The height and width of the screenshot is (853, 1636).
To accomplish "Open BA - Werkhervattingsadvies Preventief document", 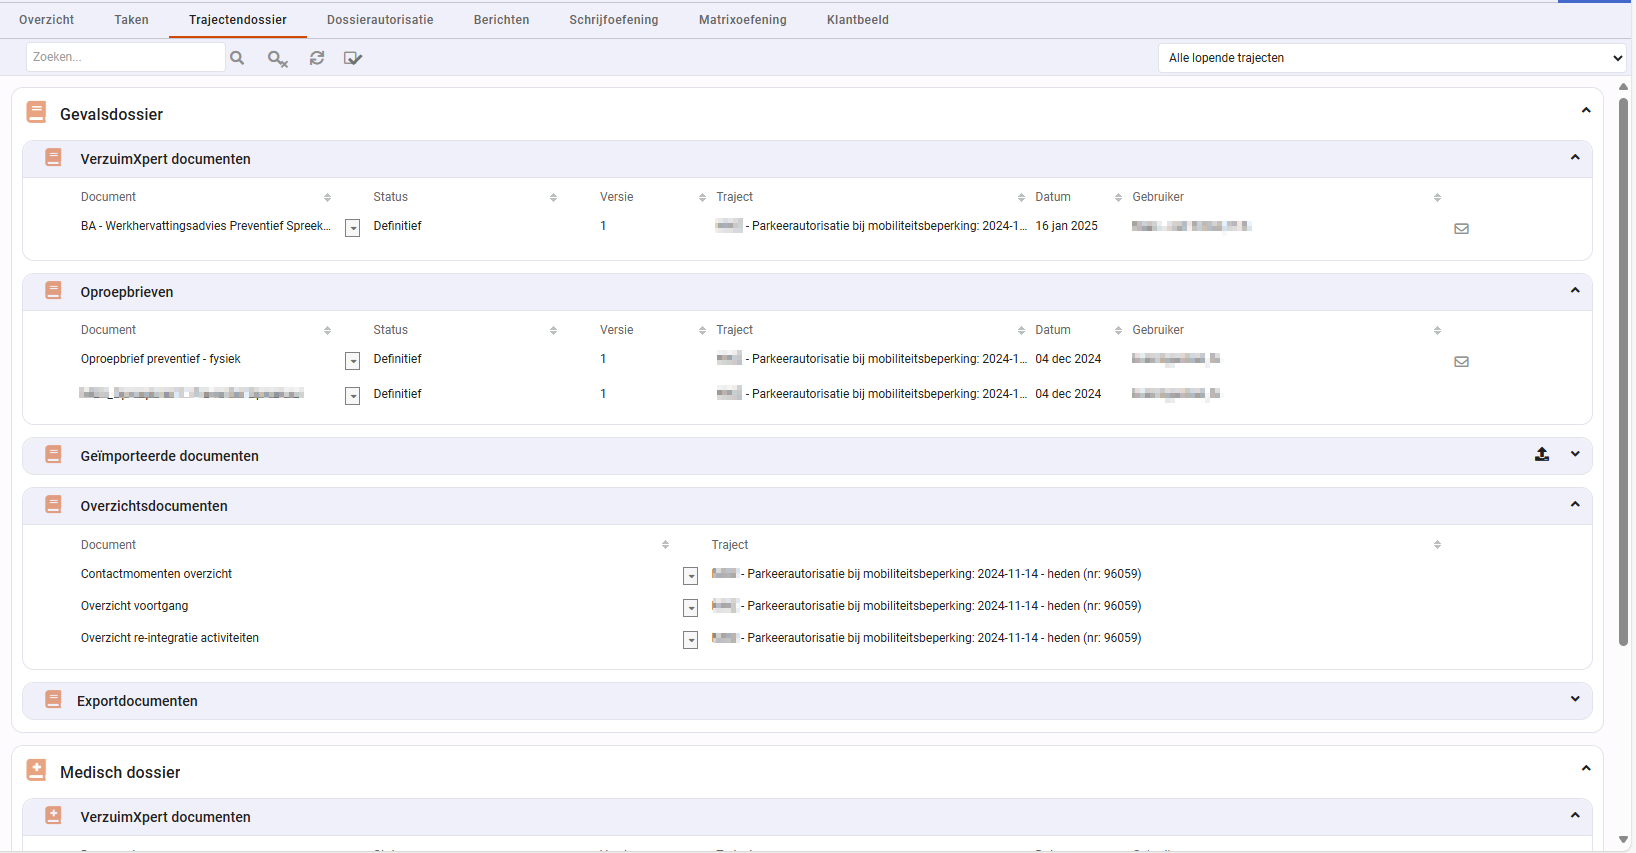I will 206,226.
